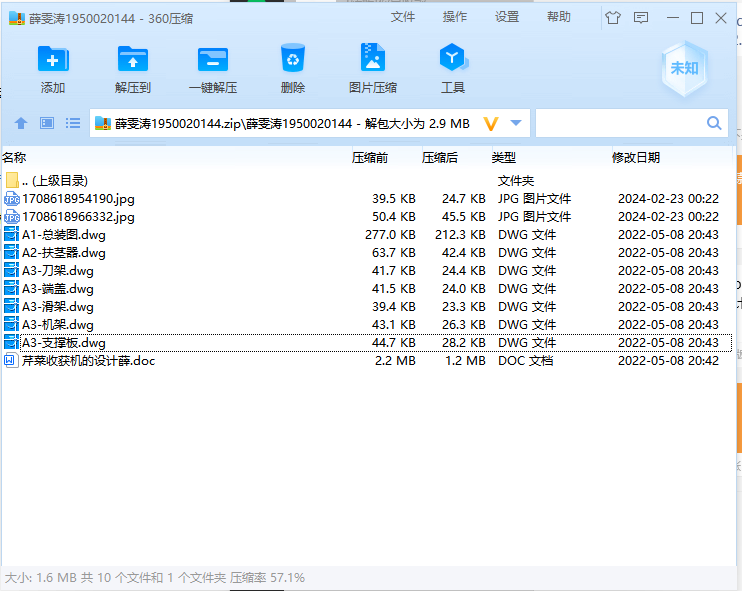Open the 工具 (Tools) icon
This screenshot has height=591, width=742.
pyautogui.click(x=453, y=57)
